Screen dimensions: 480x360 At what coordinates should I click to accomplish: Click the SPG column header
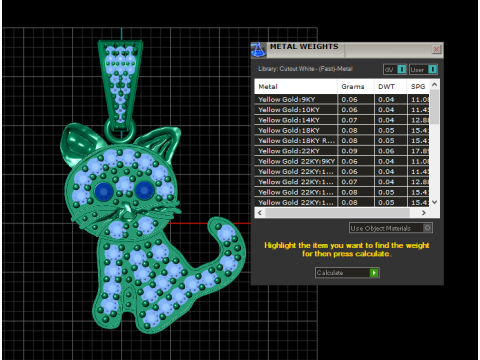[x=418, y=87]
